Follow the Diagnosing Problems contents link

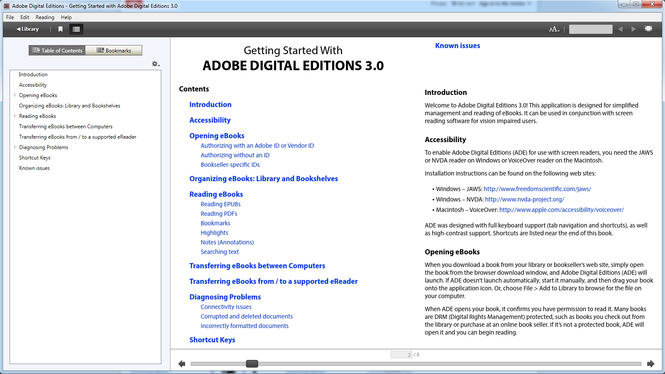point(225,297)
